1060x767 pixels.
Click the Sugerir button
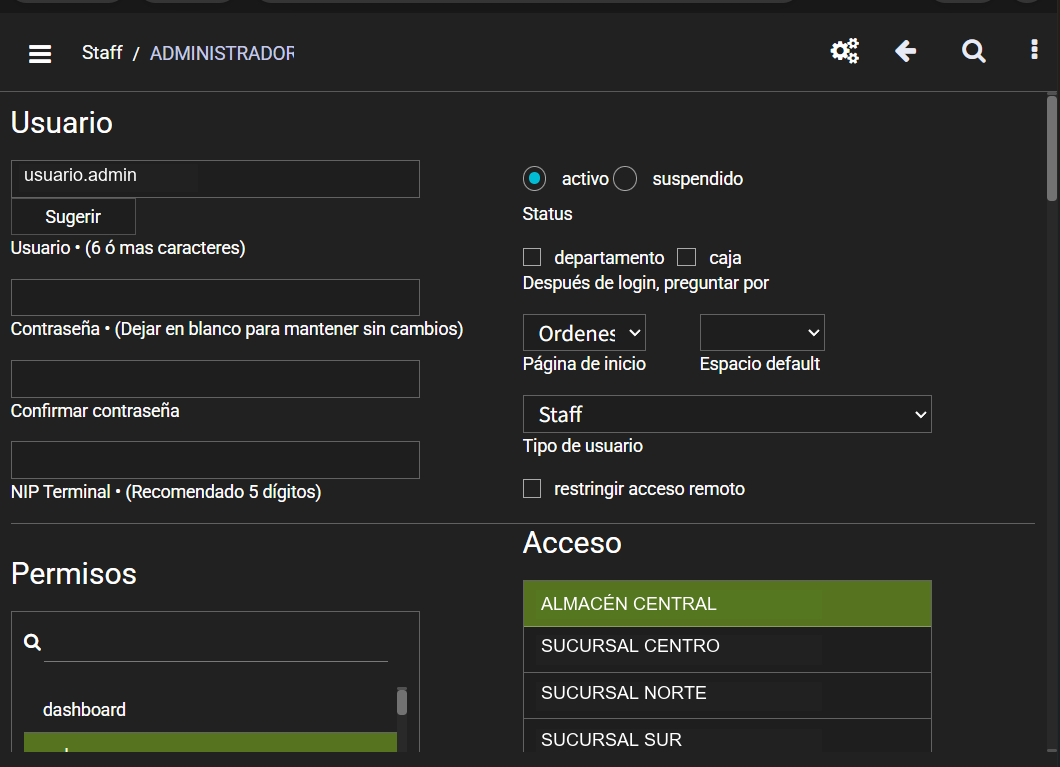click(73, 216)
